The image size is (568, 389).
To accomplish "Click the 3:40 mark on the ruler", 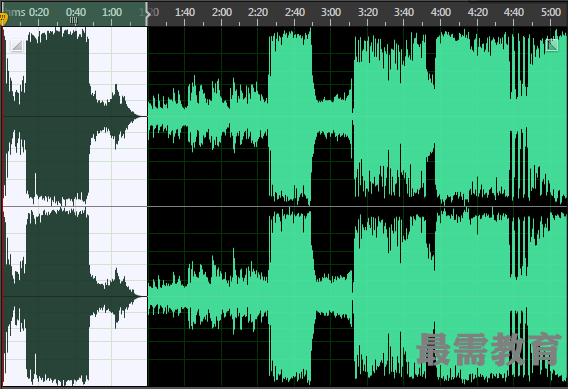I will 404,12.
